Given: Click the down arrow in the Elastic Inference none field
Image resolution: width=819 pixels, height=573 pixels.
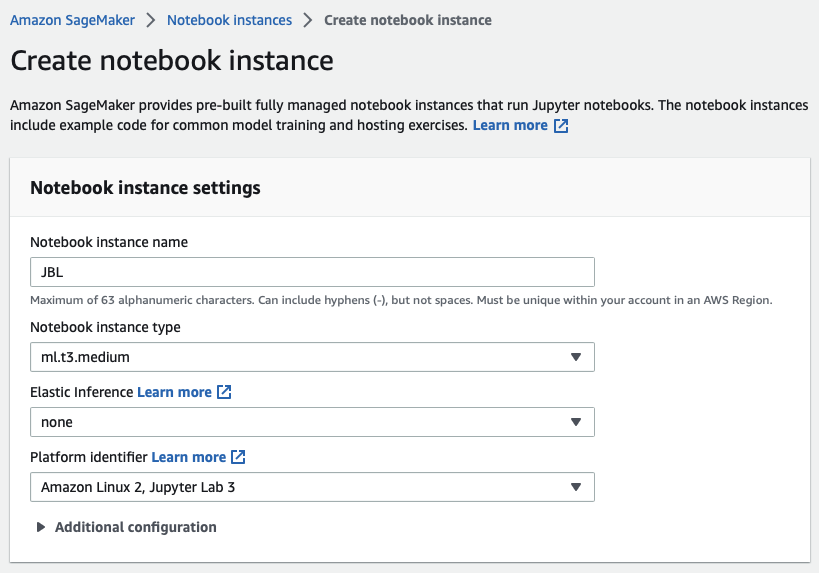Looking at the screenshot, I should (575, 422).
